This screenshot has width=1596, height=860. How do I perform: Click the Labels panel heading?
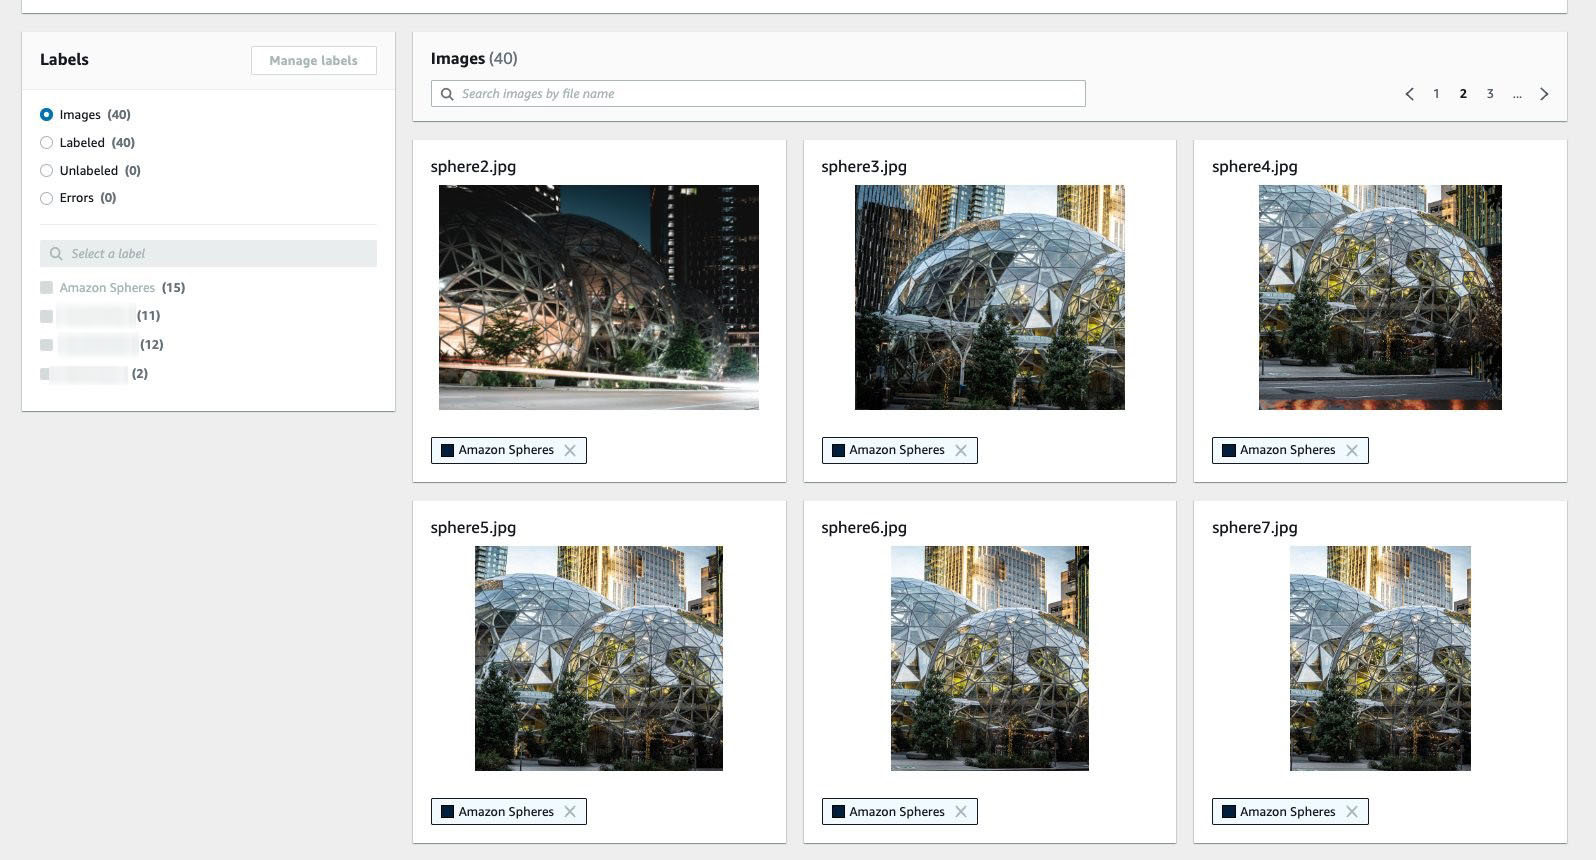64,59
